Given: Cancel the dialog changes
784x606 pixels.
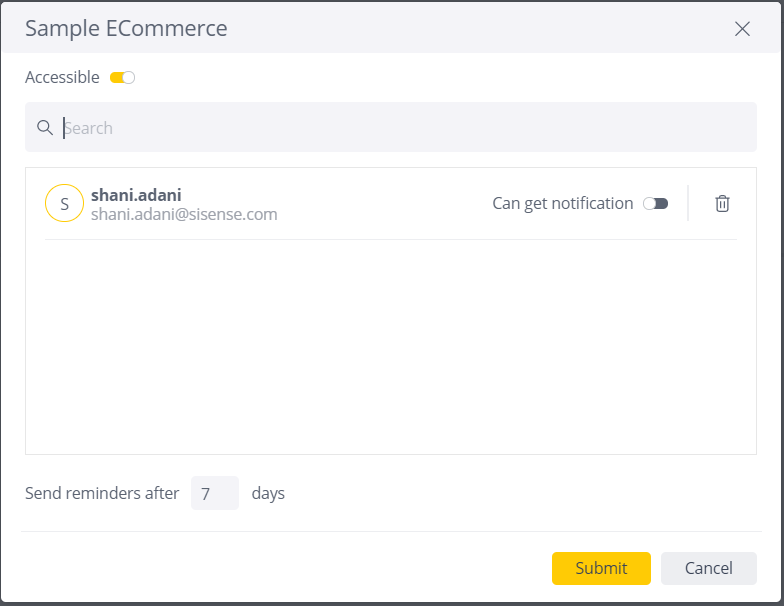Looking at the screenshot, I should (708, 568).
